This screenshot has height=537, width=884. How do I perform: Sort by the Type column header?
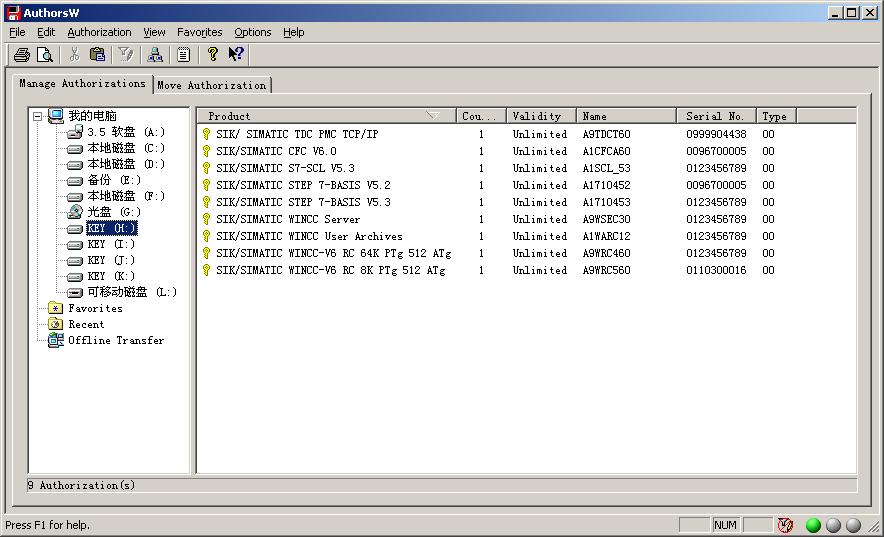tap(776, 116)
